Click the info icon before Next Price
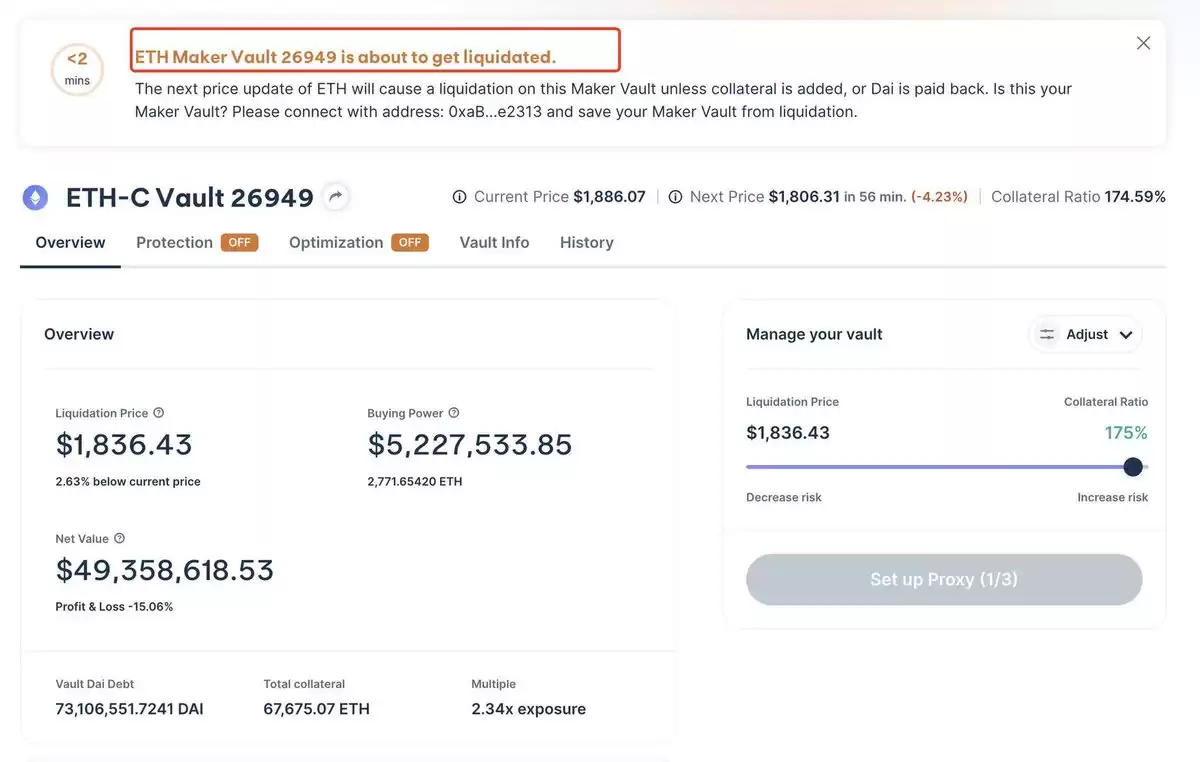This screenshot has width=1200, height=762. coord(675,197)
